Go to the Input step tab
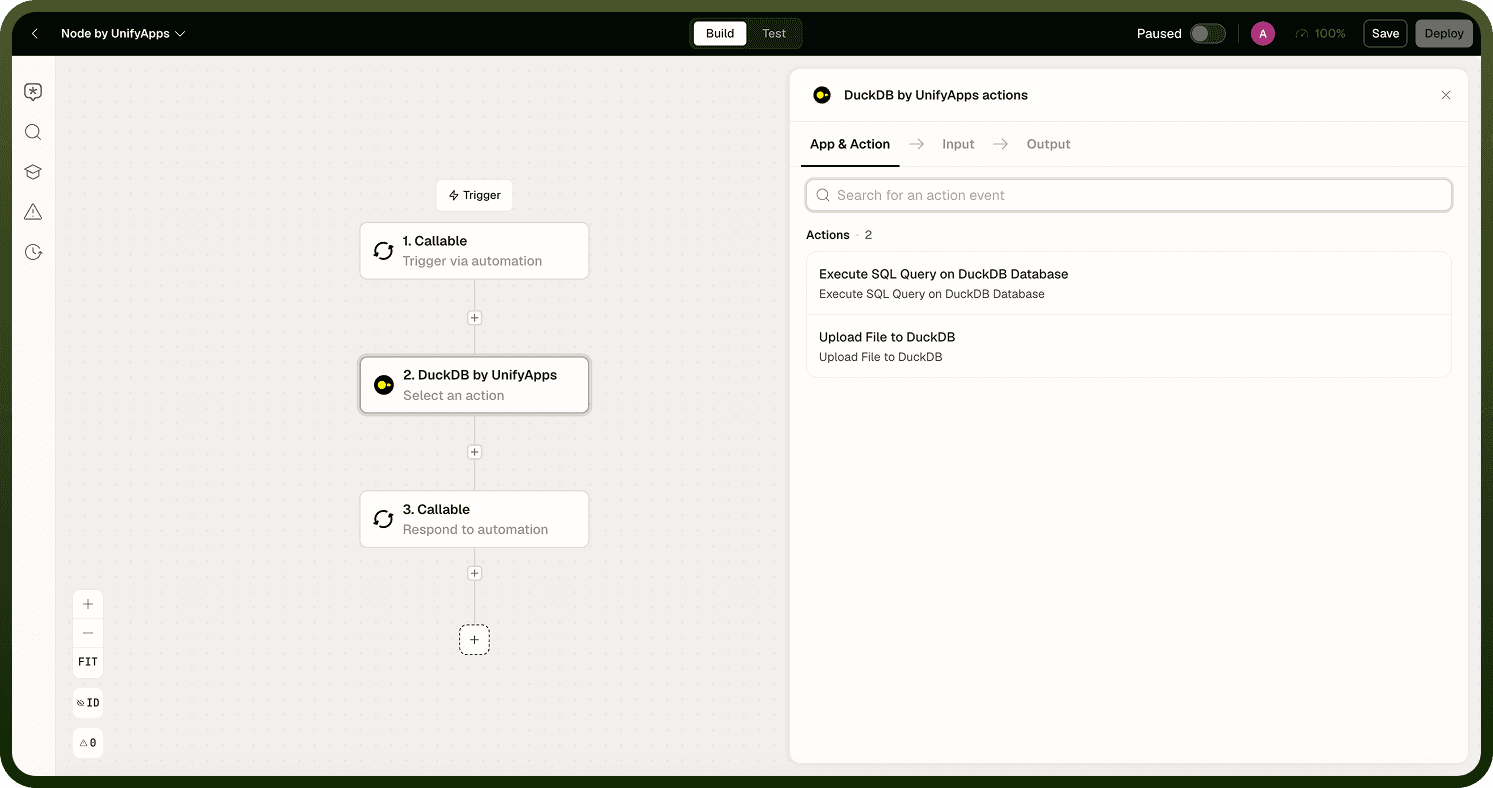Image resolution: width=1493 pixels, height=788 pixels. pyautogui.click(x=958, y=144)
